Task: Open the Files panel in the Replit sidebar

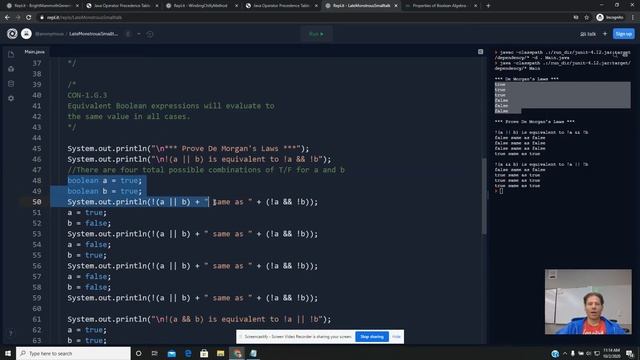Action: pos(11,54)
